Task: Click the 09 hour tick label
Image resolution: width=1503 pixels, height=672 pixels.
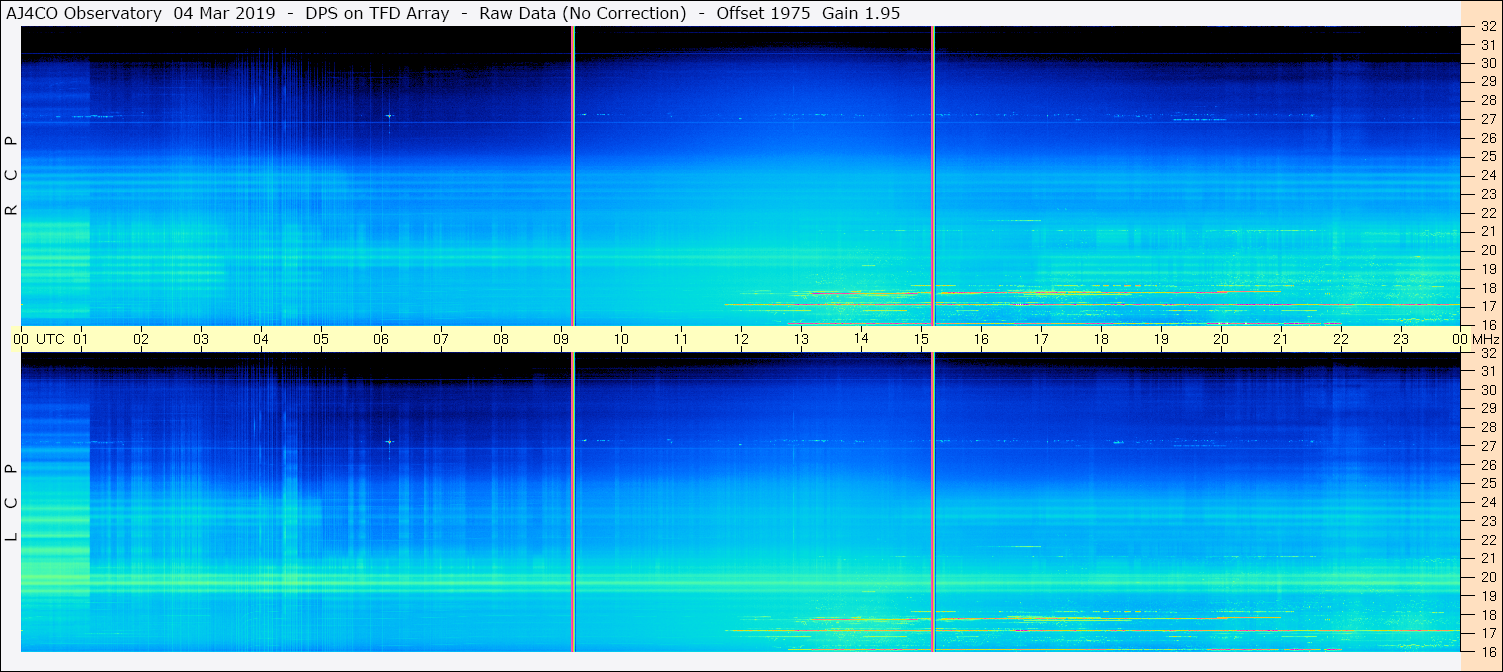Action: click(x=561, y=339)
